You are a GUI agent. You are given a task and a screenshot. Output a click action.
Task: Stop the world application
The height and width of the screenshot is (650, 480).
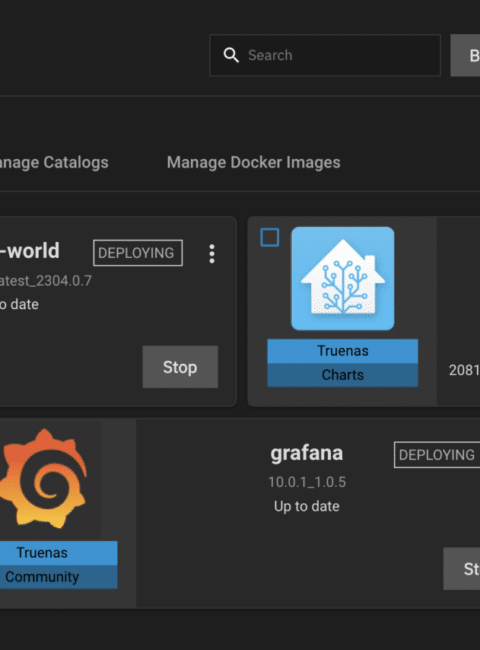pos(180,367)
